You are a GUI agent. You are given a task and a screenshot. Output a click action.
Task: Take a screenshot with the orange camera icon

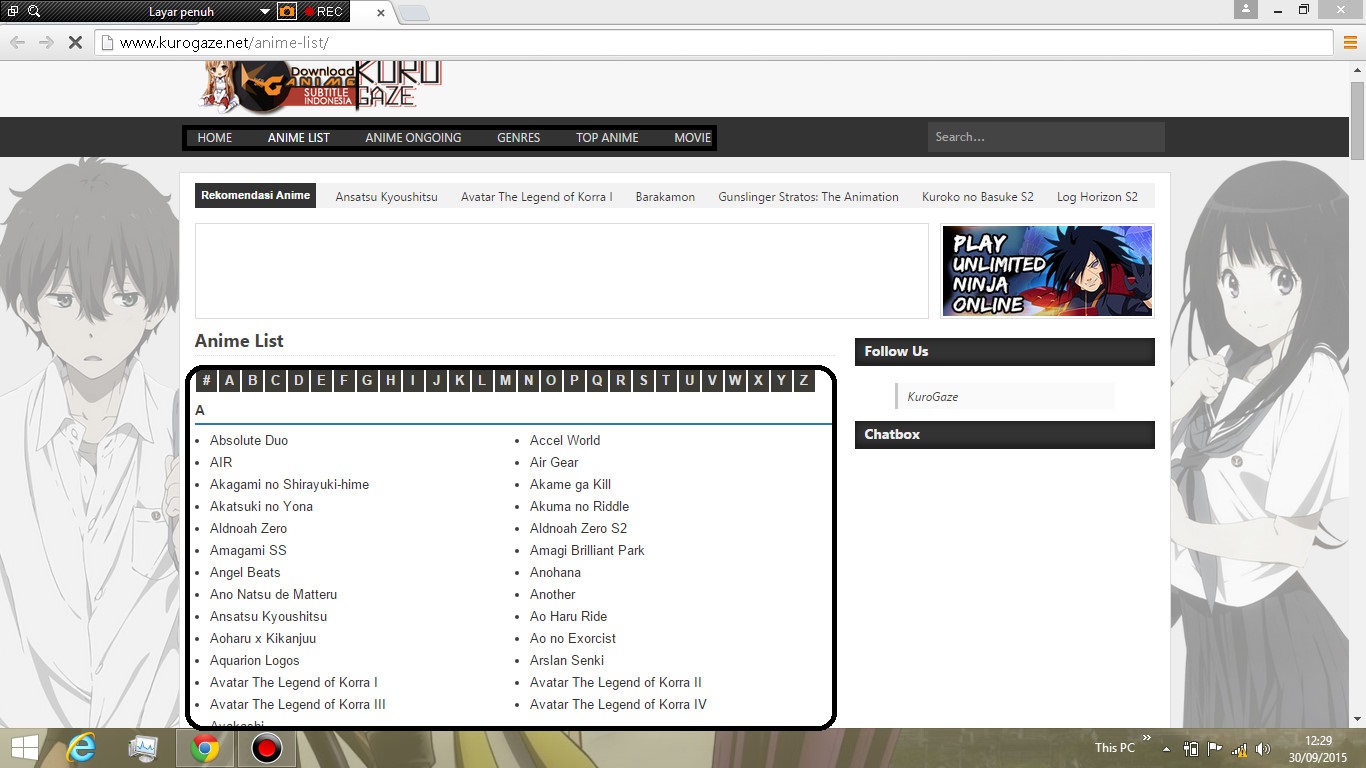tap(287, 12)
